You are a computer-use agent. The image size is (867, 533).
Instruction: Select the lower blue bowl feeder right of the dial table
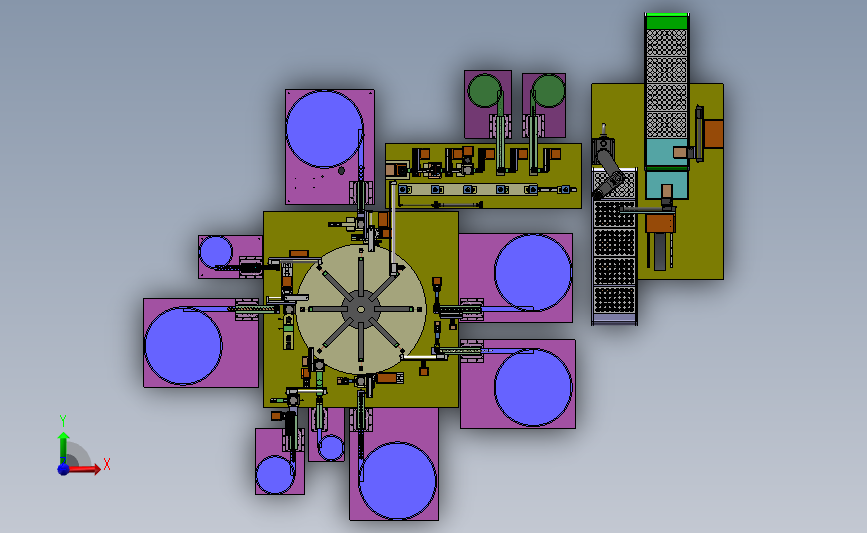click(533, 387)
